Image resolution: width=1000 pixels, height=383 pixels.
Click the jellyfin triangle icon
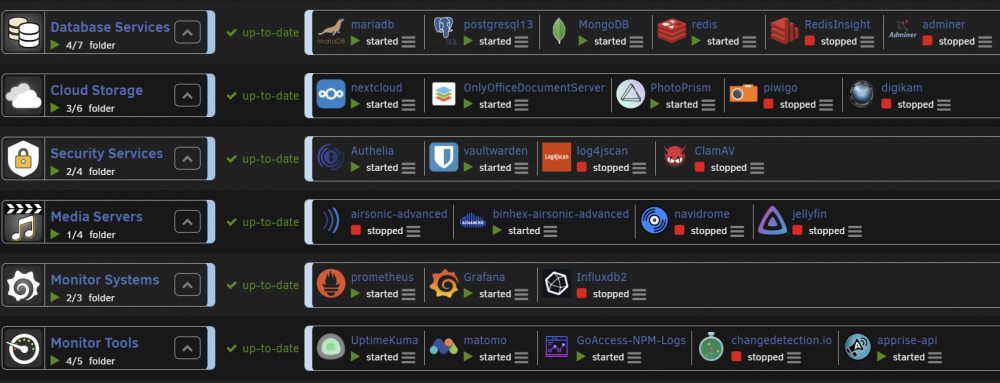[772, 220]
